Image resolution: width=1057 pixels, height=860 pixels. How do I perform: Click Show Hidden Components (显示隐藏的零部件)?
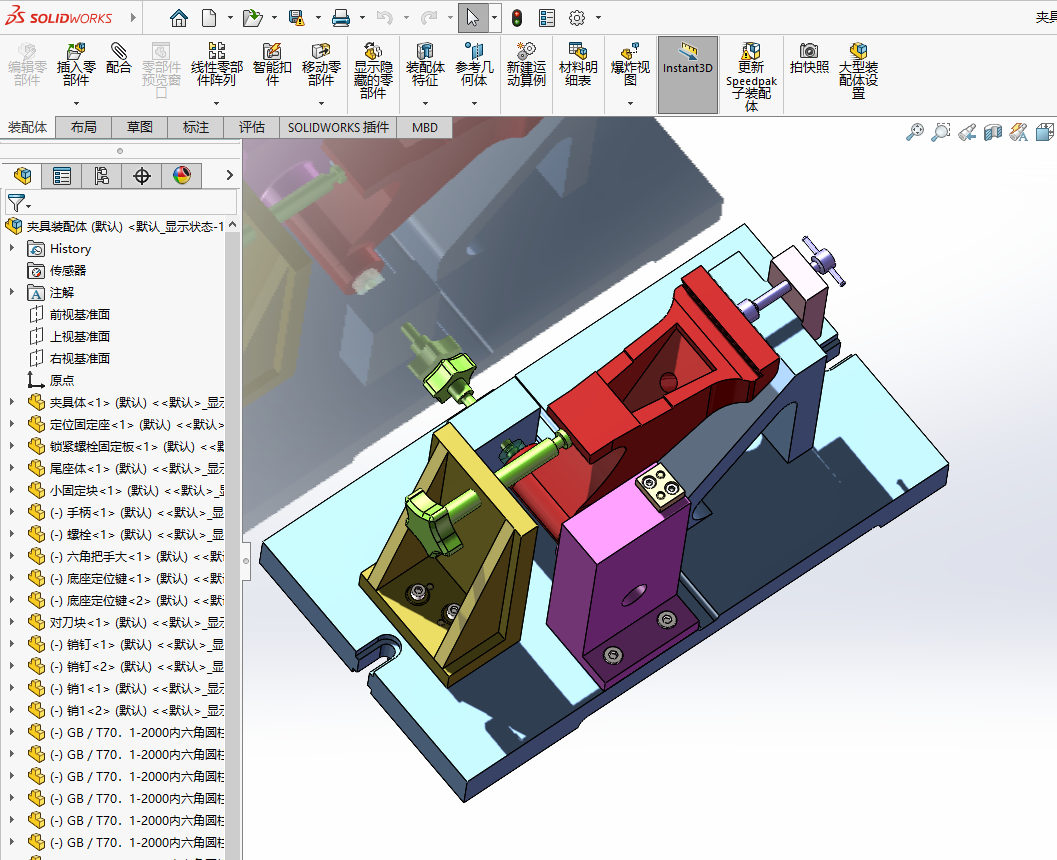[373, 71]
